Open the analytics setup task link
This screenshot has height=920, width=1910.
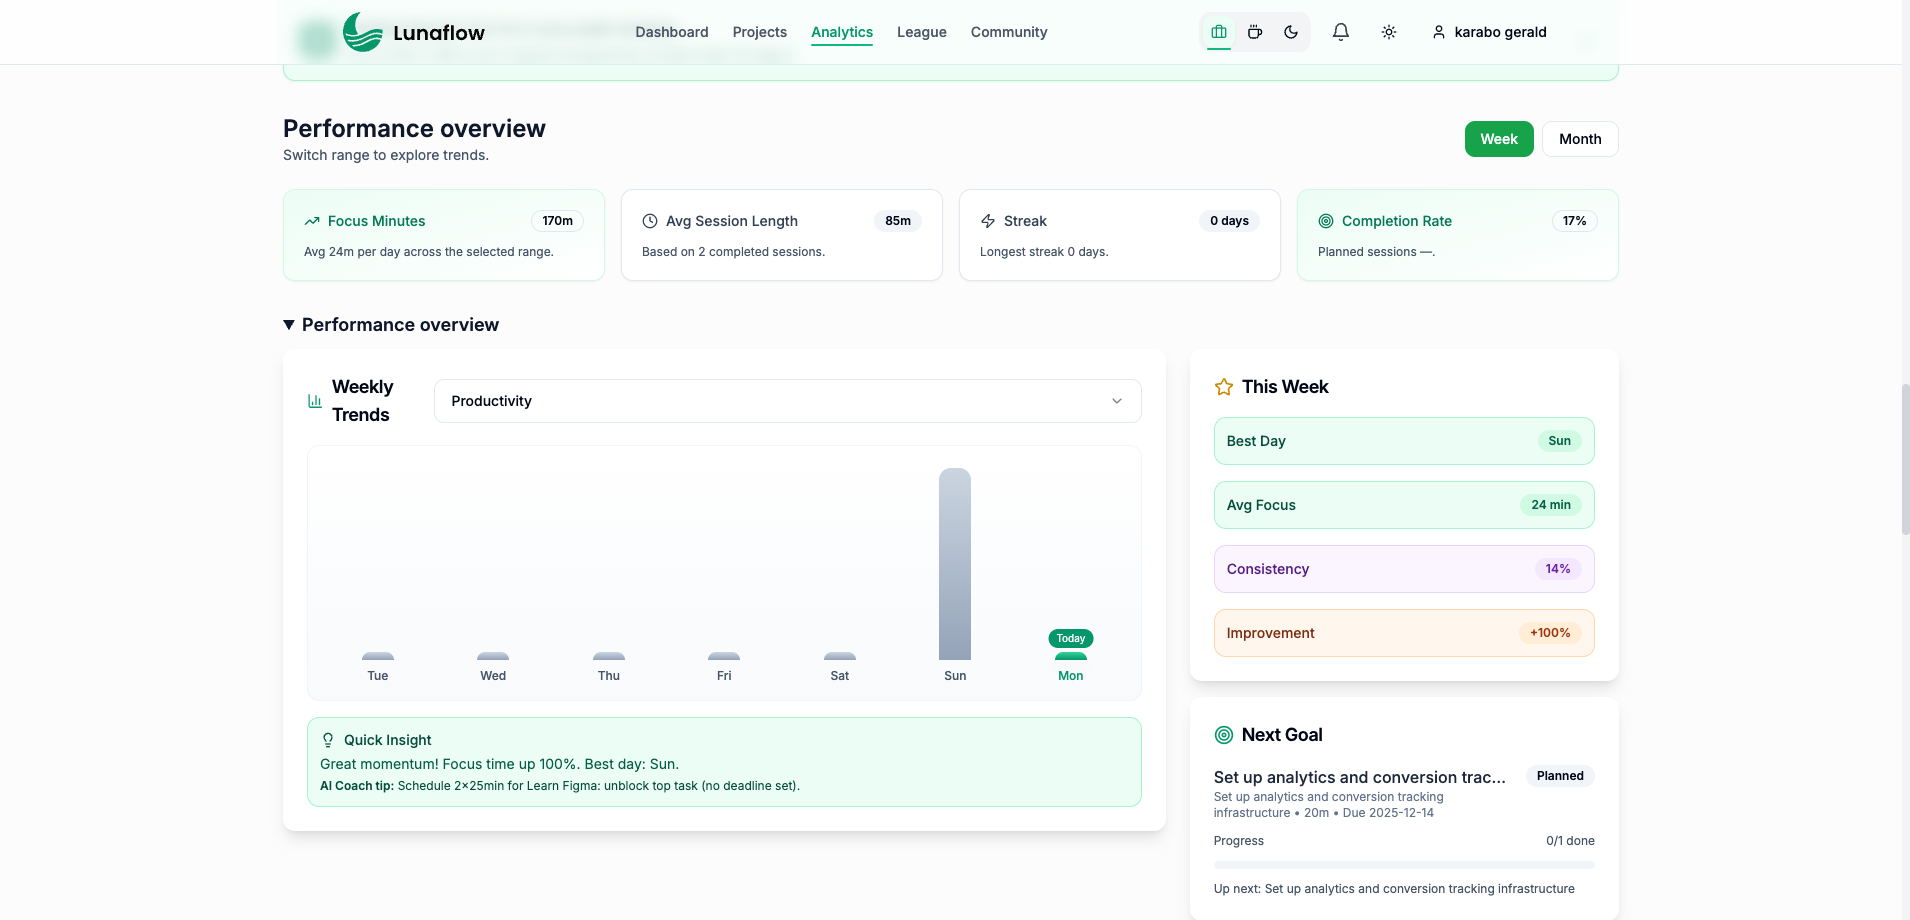point(1358,777)
